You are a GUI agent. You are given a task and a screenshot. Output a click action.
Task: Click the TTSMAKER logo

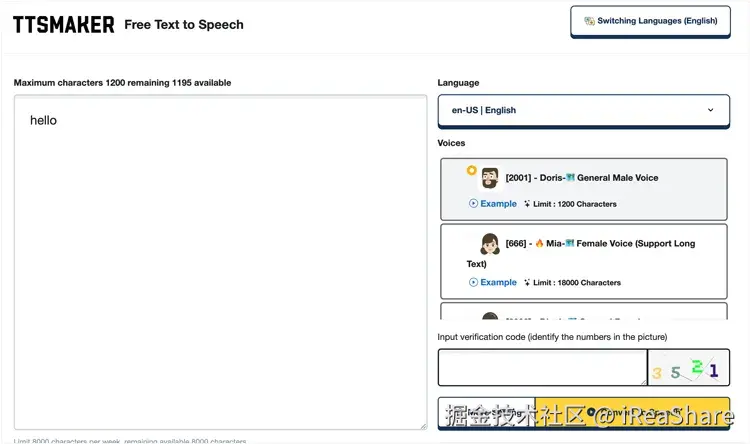[64, 25]
